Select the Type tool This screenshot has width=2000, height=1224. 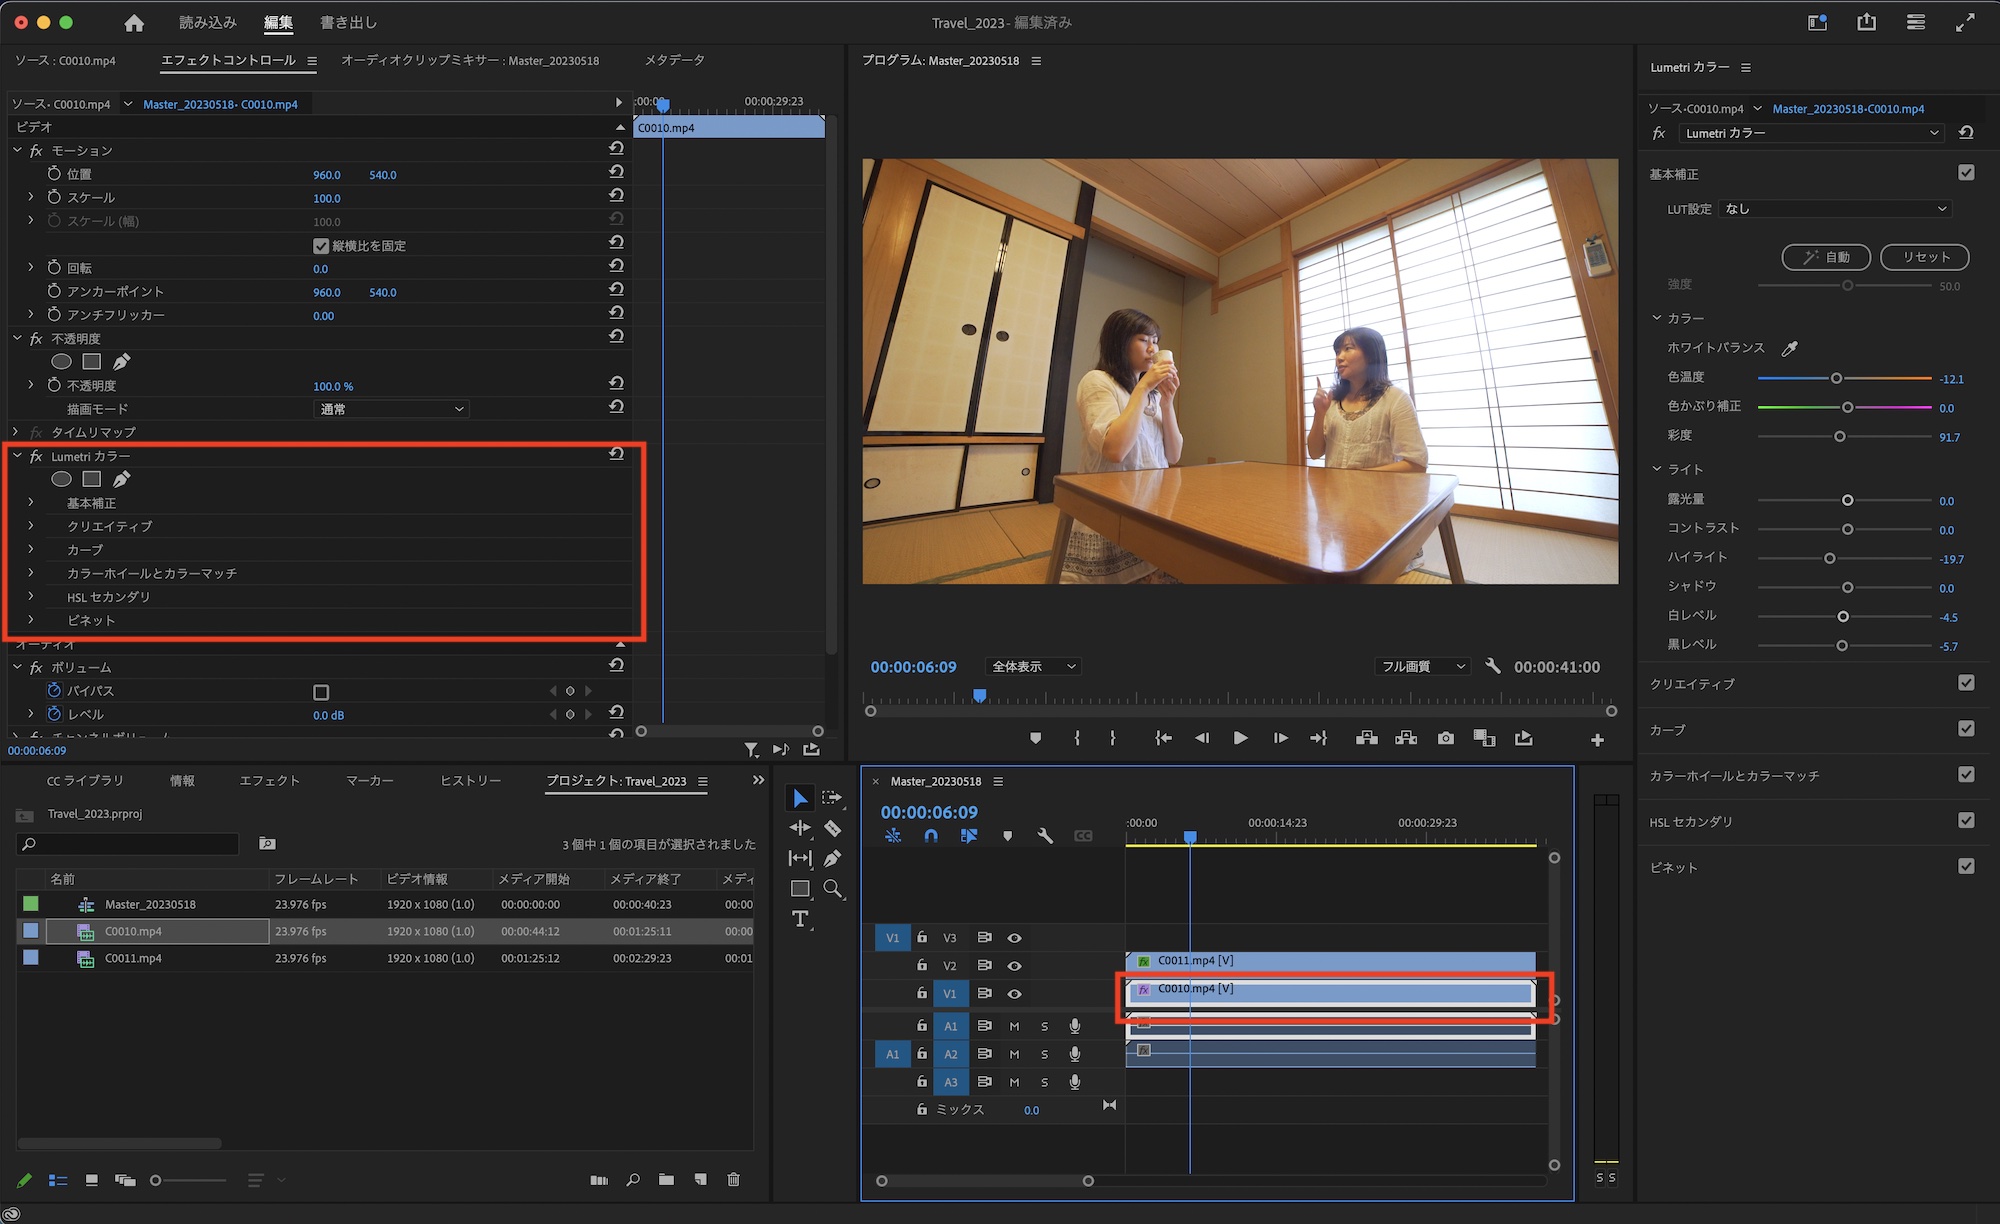800,919
